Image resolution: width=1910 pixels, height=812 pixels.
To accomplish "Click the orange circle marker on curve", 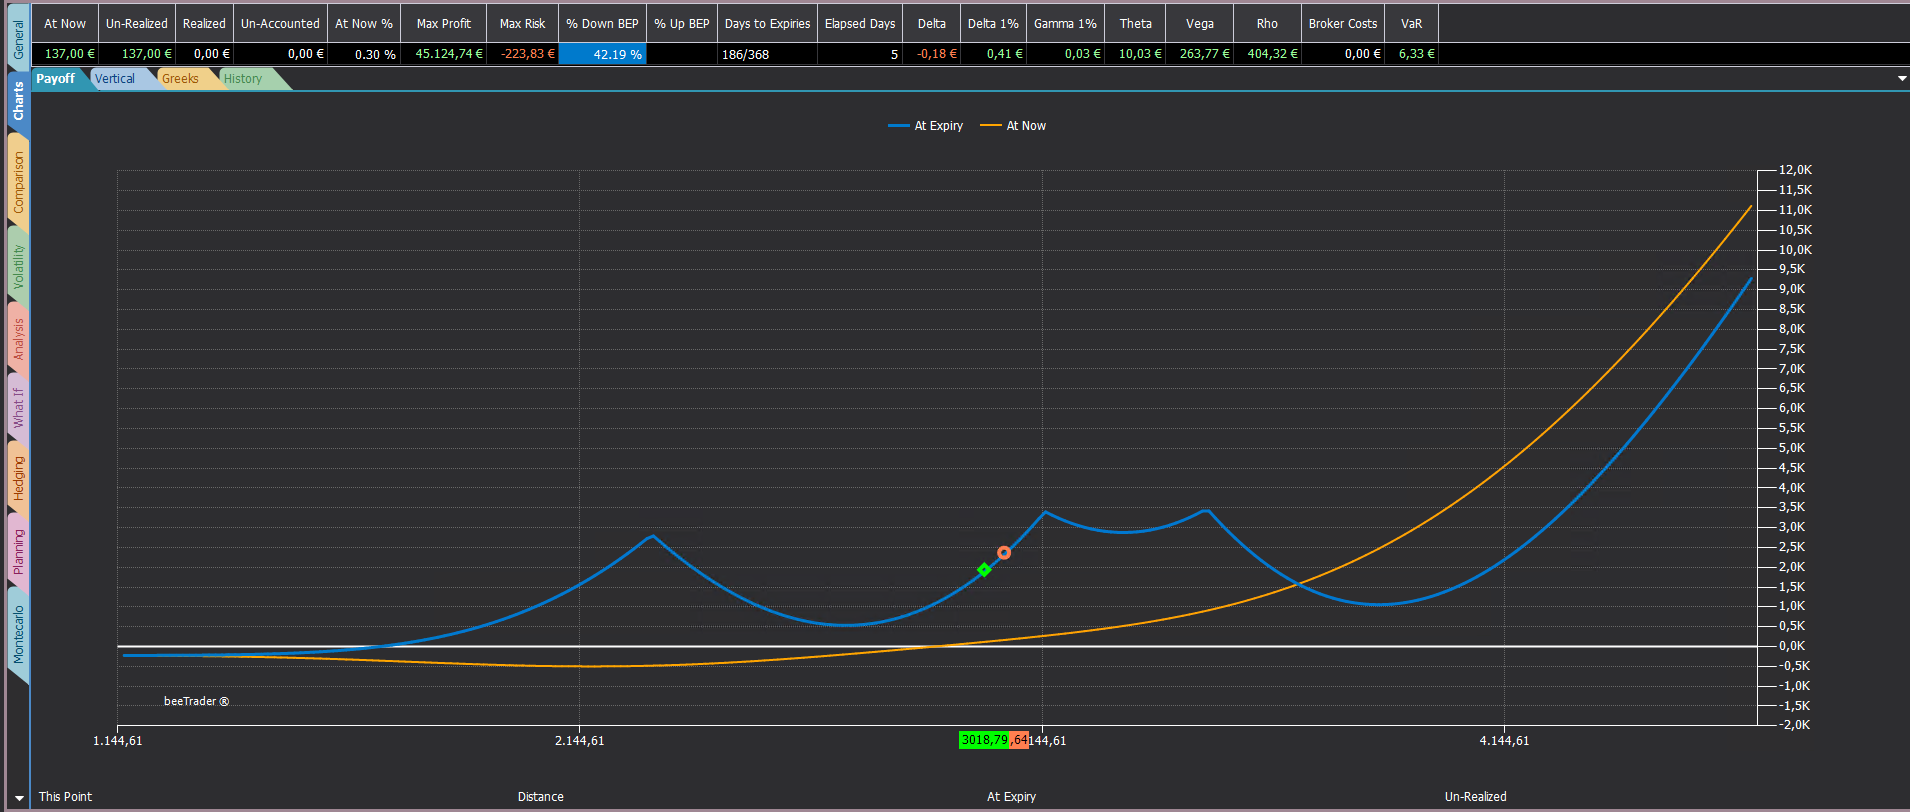I will (1004, 552).
